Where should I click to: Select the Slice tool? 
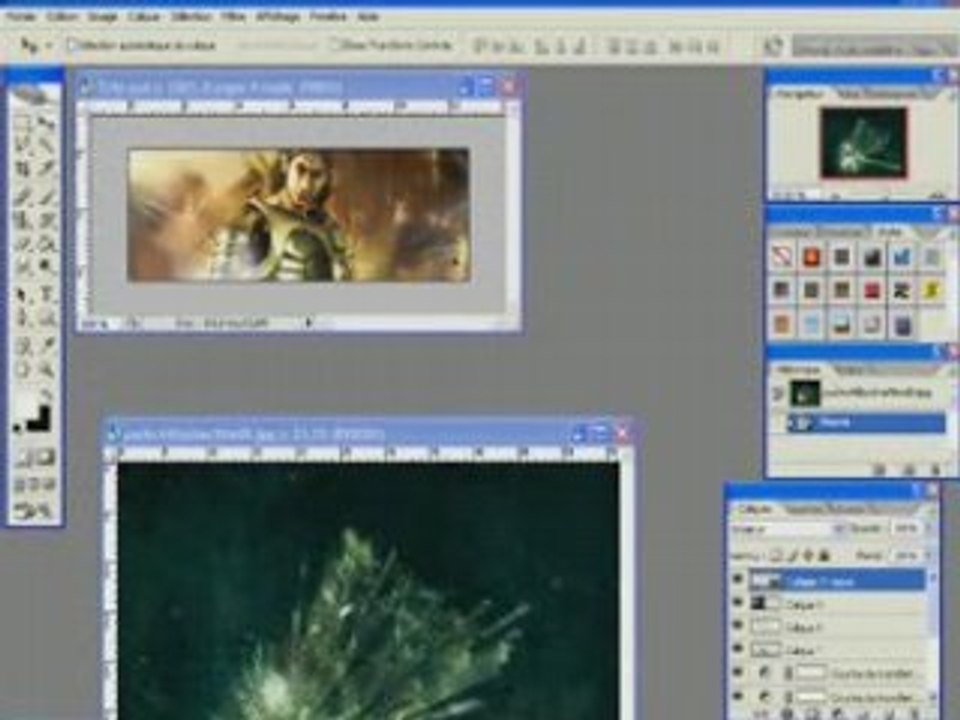click(x=46, y=168)
